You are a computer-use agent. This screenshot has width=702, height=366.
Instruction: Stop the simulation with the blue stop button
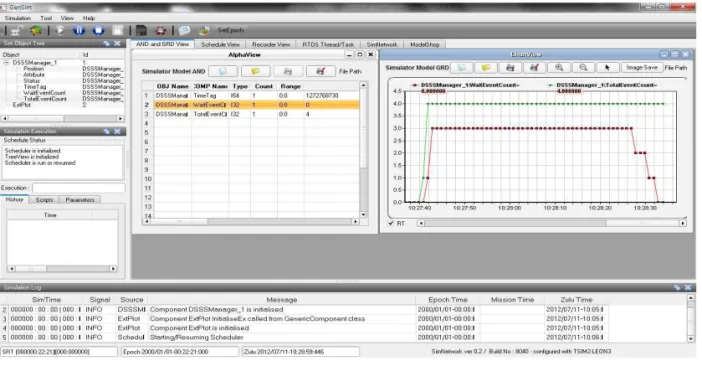[x=98, y=30]
